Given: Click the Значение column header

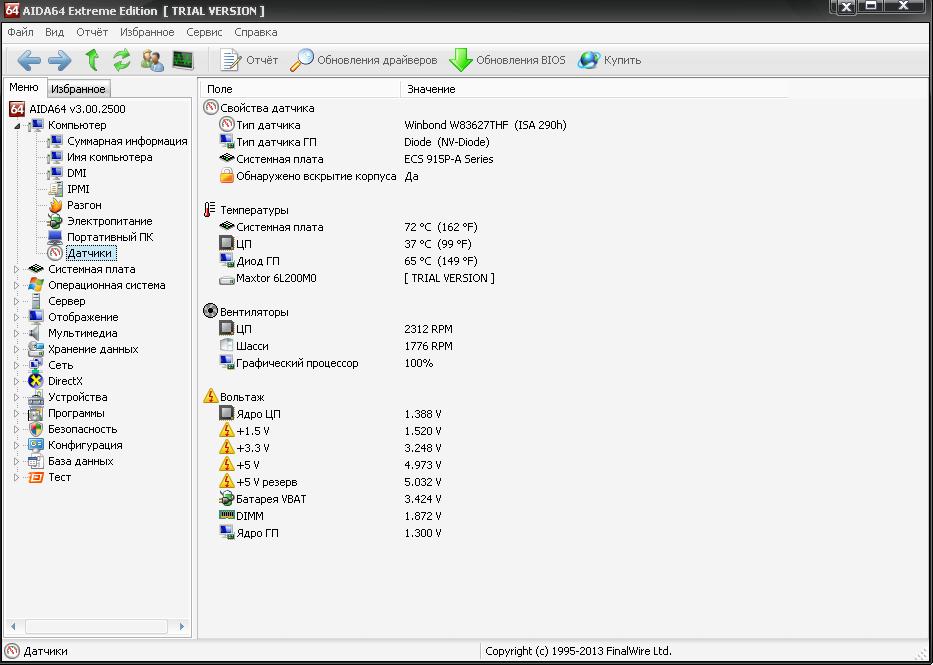Looking at the screenshot, I should click(431, 89).
